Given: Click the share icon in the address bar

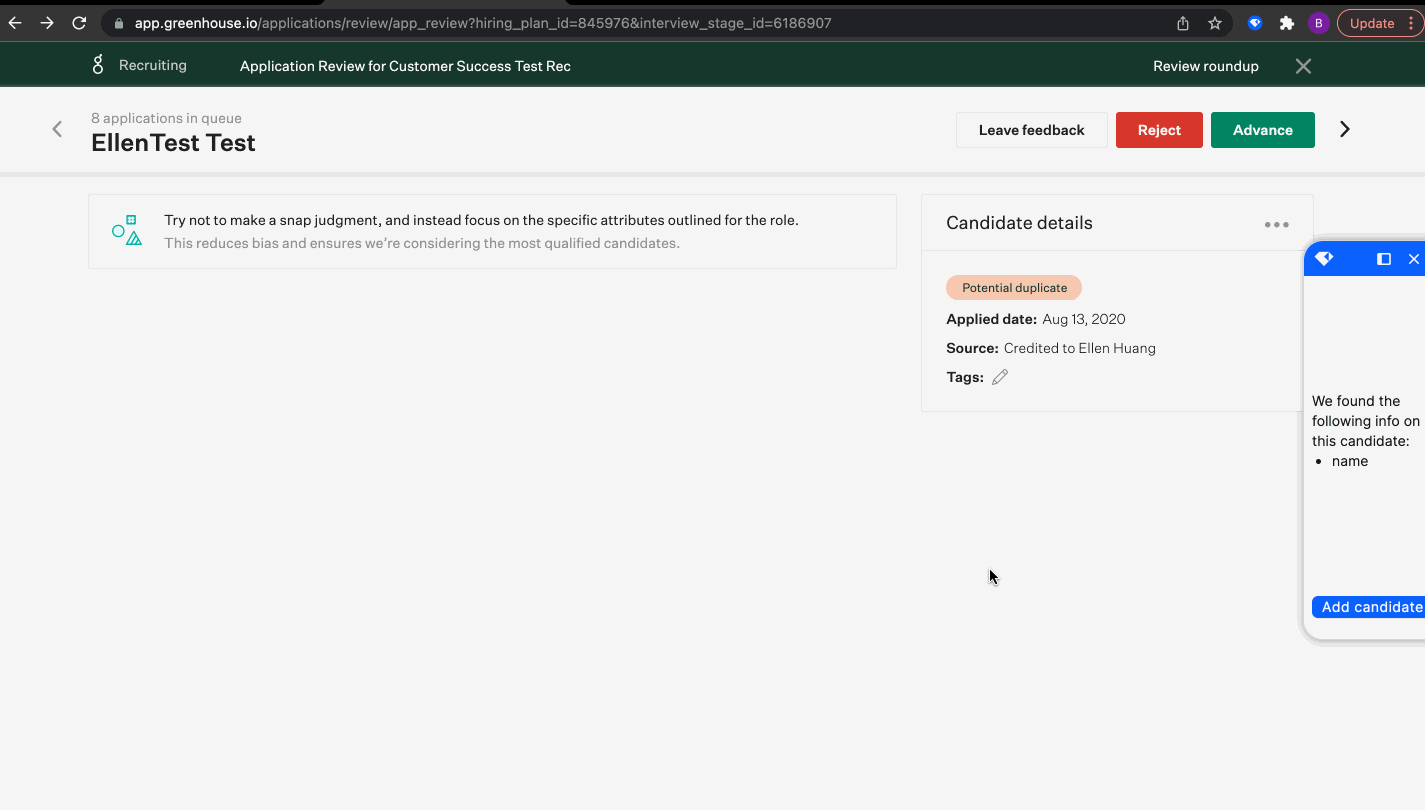Looking at the screenshot, I should coord(1182,22).
